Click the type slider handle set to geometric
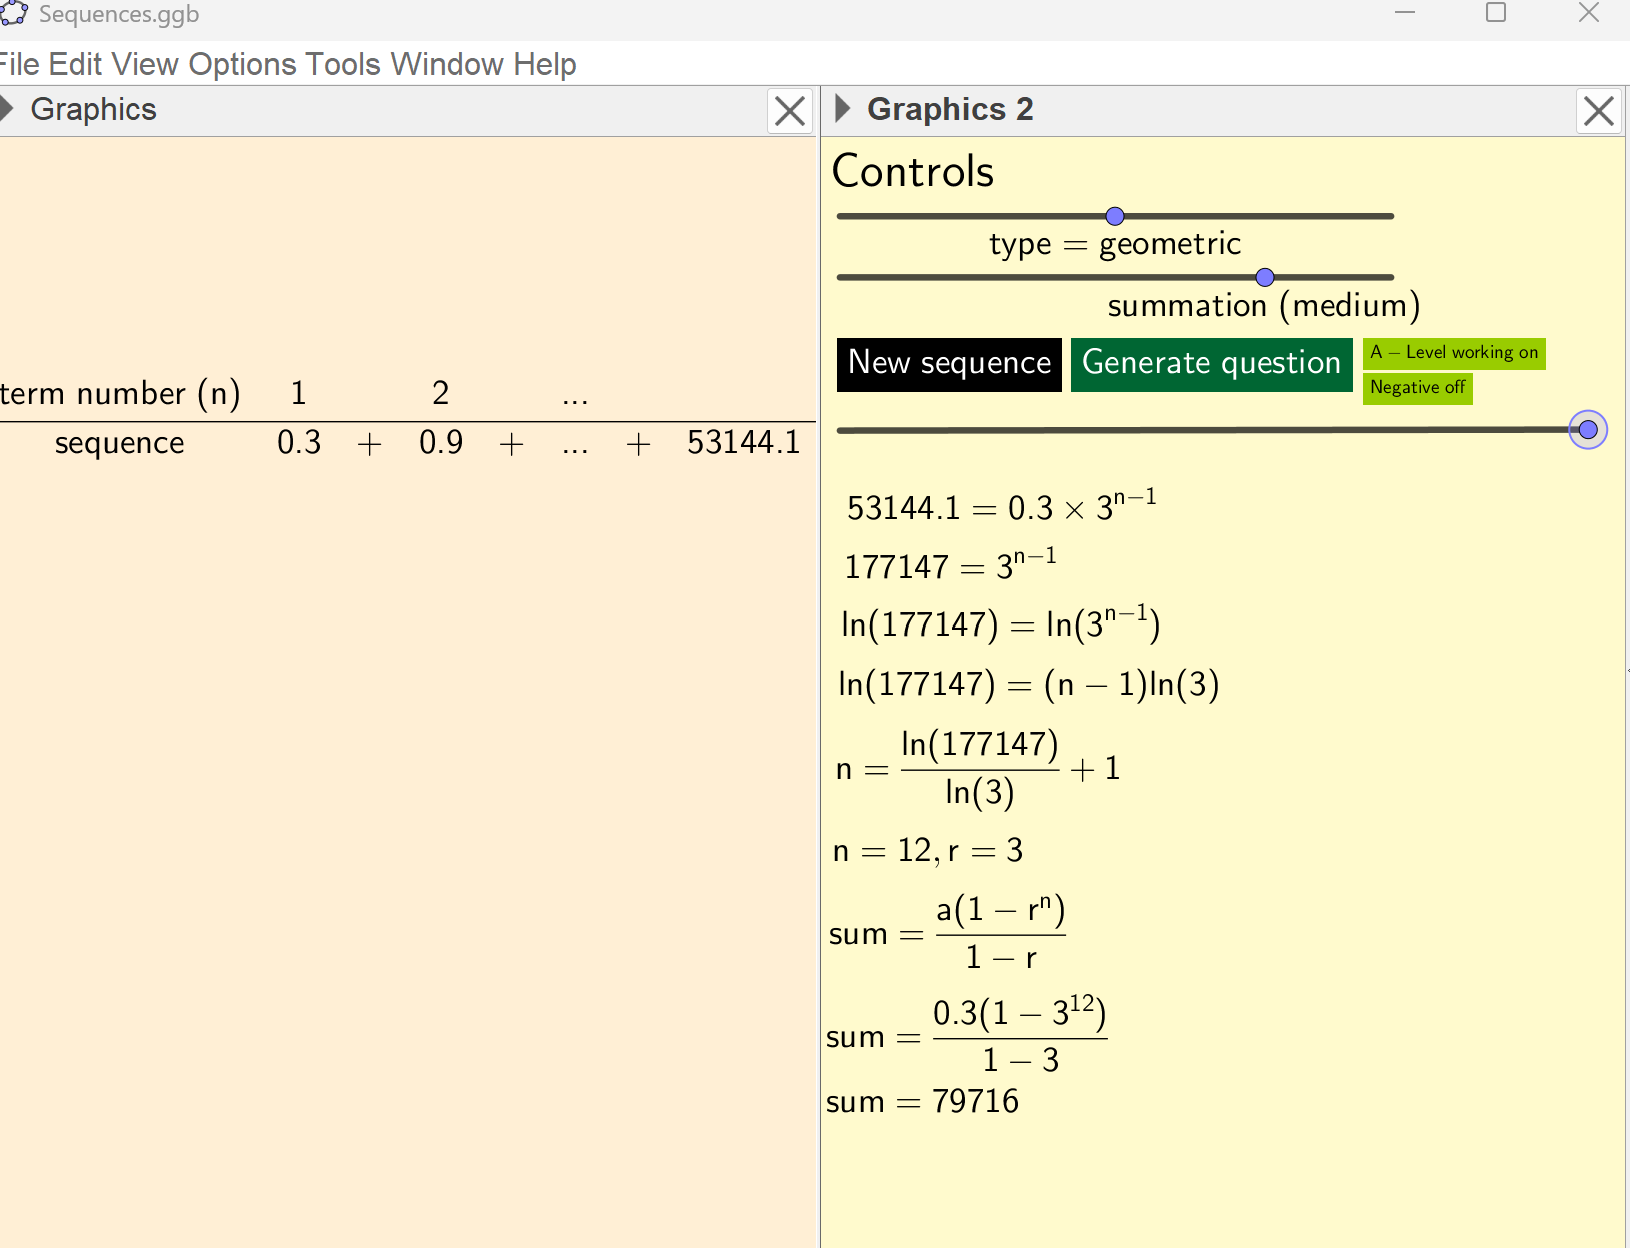Screen dimensions: 1630x1248 (1113, 215)
